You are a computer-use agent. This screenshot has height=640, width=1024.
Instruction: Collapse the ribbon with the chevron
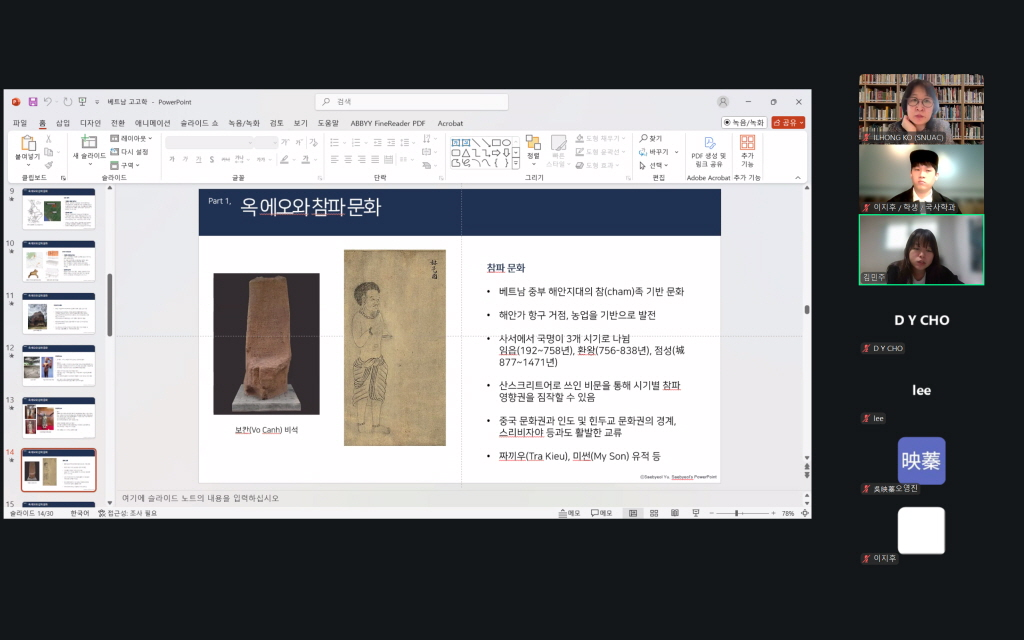797,178
